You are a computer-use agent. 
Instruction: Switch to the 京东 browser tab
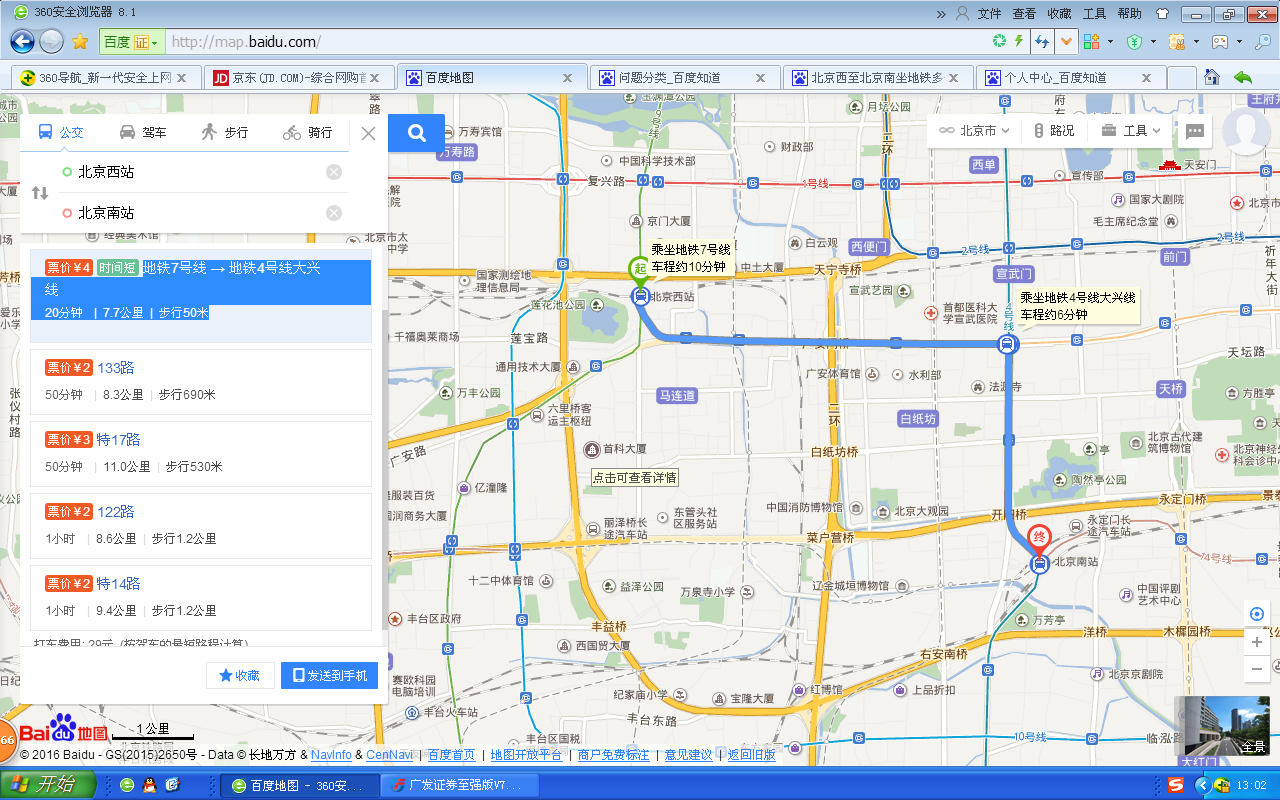tap(300, 78)
